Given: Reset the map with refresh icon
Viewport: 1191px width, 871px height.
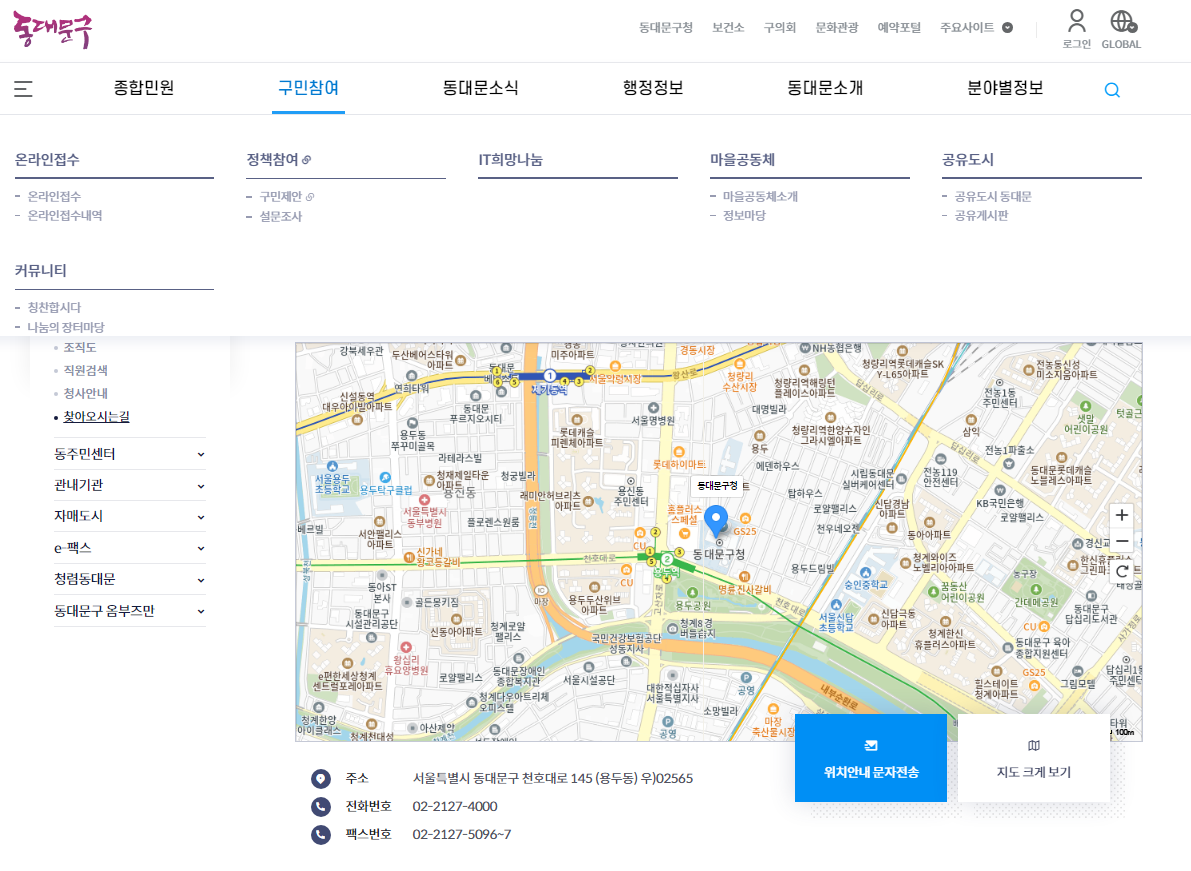Looking at the screenshot, I should [1121, 571].
